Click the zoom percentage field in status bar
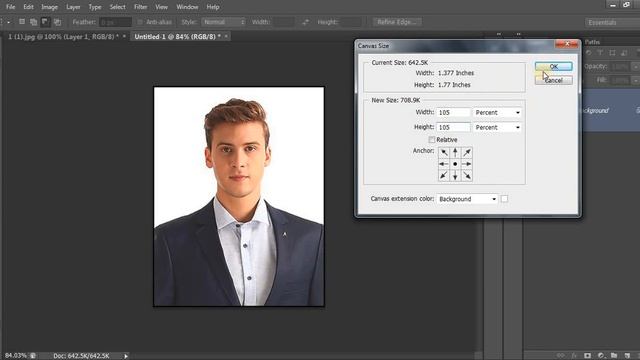This screenshot has width=640, height=360. pyautogui.click(x=16, y=356)
